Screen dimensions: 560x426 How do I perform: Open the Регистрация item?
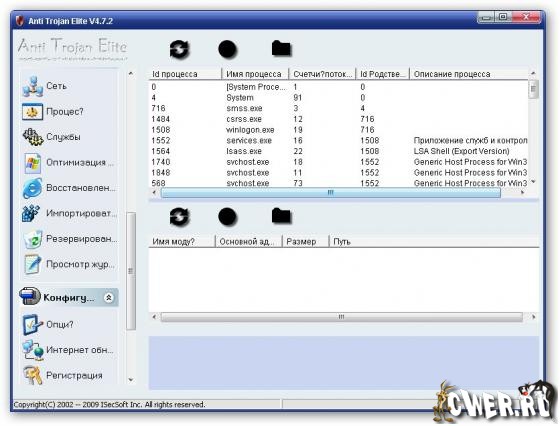tap(63, 376)
